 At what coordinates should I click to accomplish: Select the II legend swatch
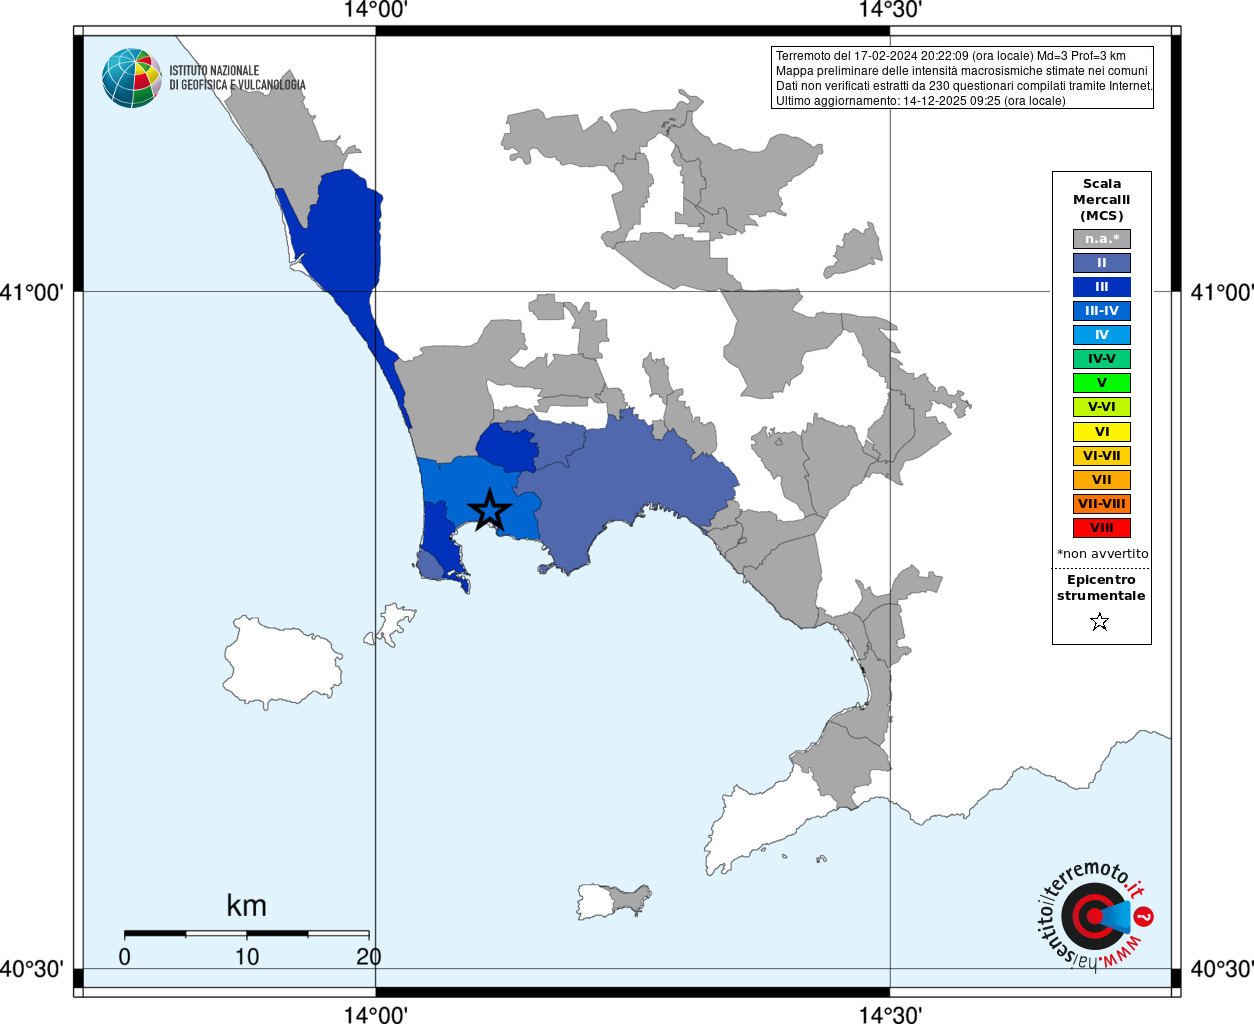[x=1102, y=263]
